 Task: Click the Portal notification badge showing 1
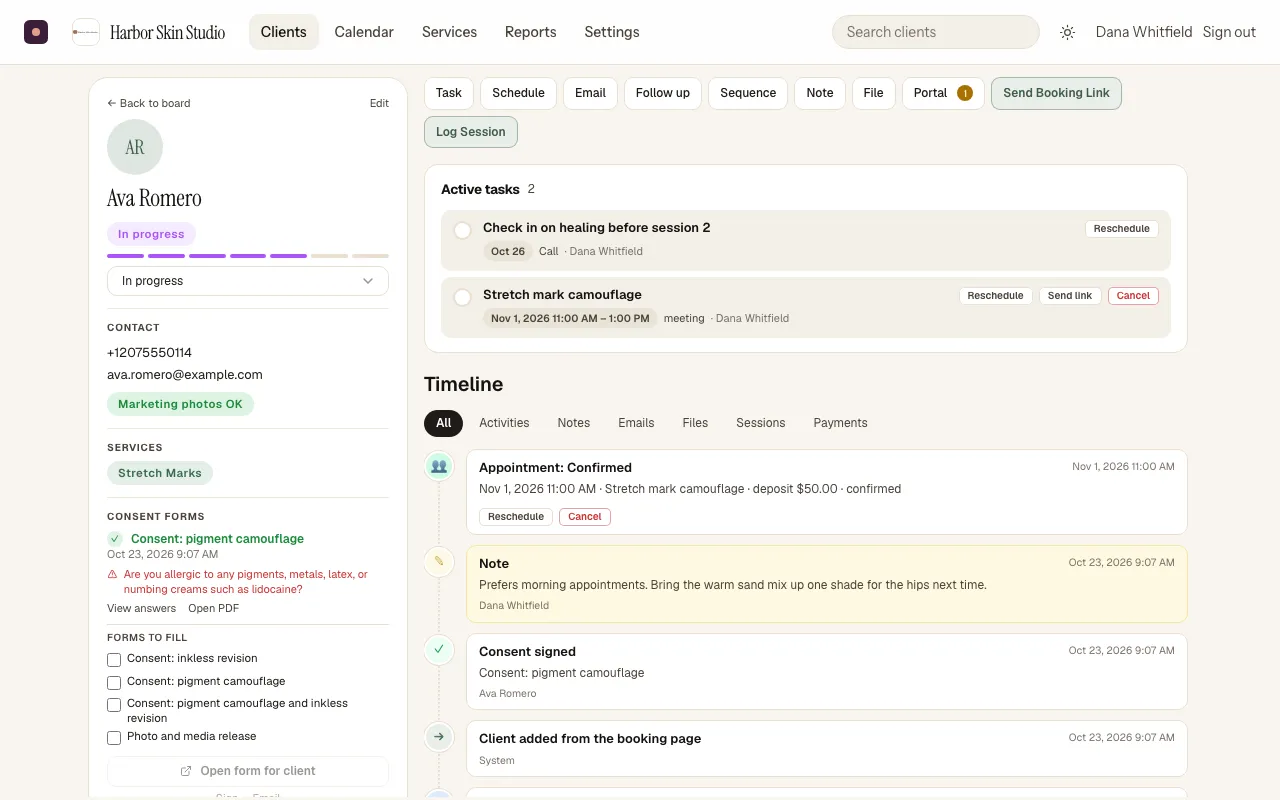(964, 93)
